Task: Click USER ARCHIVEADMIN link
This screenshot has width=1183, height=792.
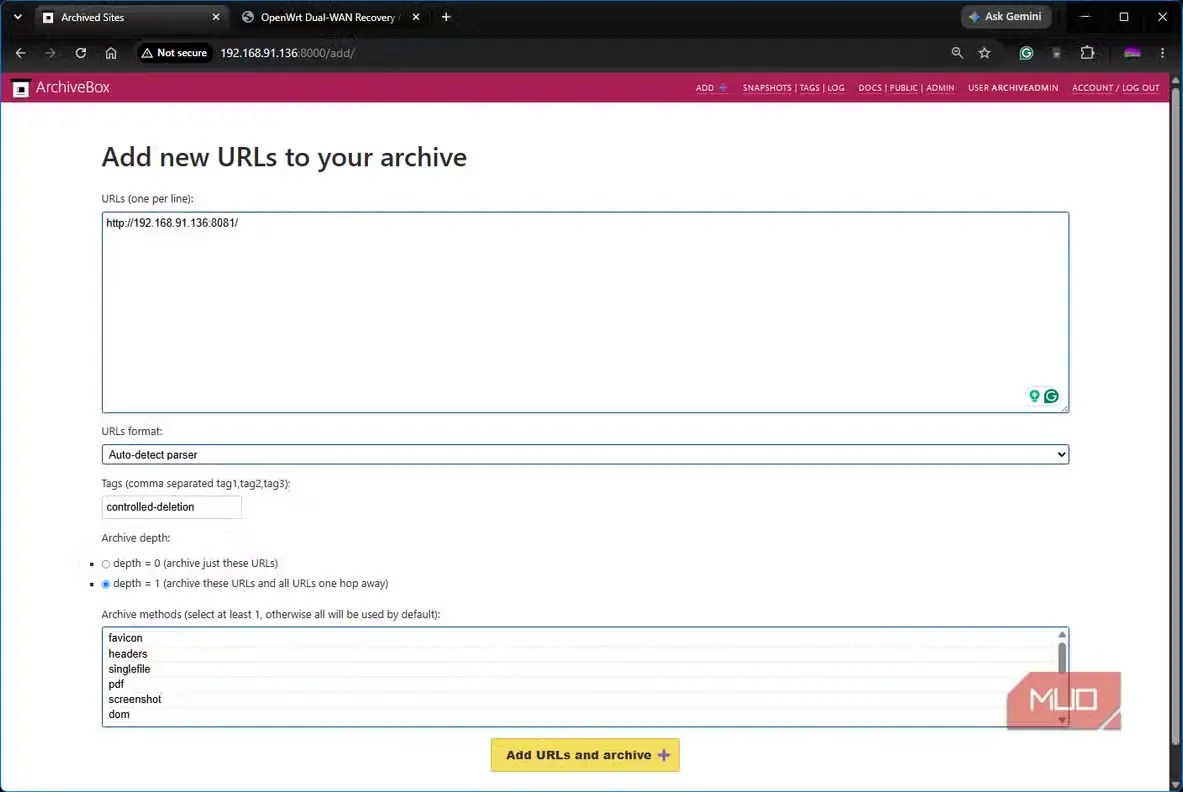Action: pyautogui.click(x=1012, y=88)
